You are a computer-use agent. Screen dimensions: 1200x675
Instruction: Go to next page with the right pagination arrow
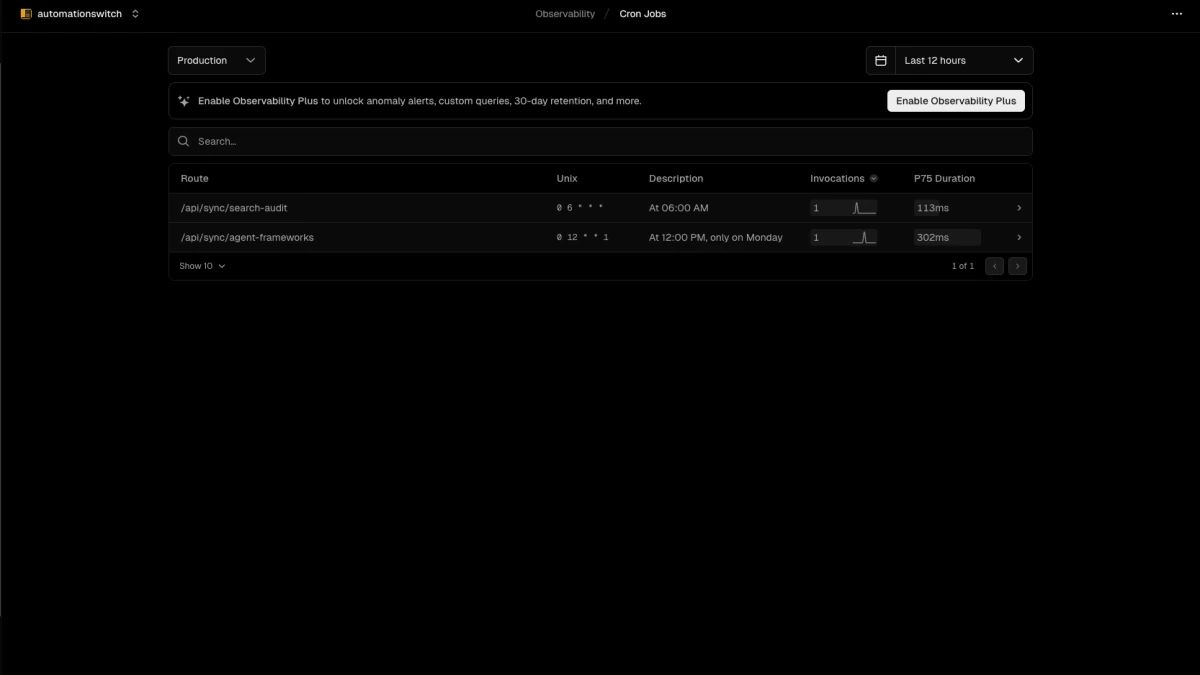pos(1017,265)
